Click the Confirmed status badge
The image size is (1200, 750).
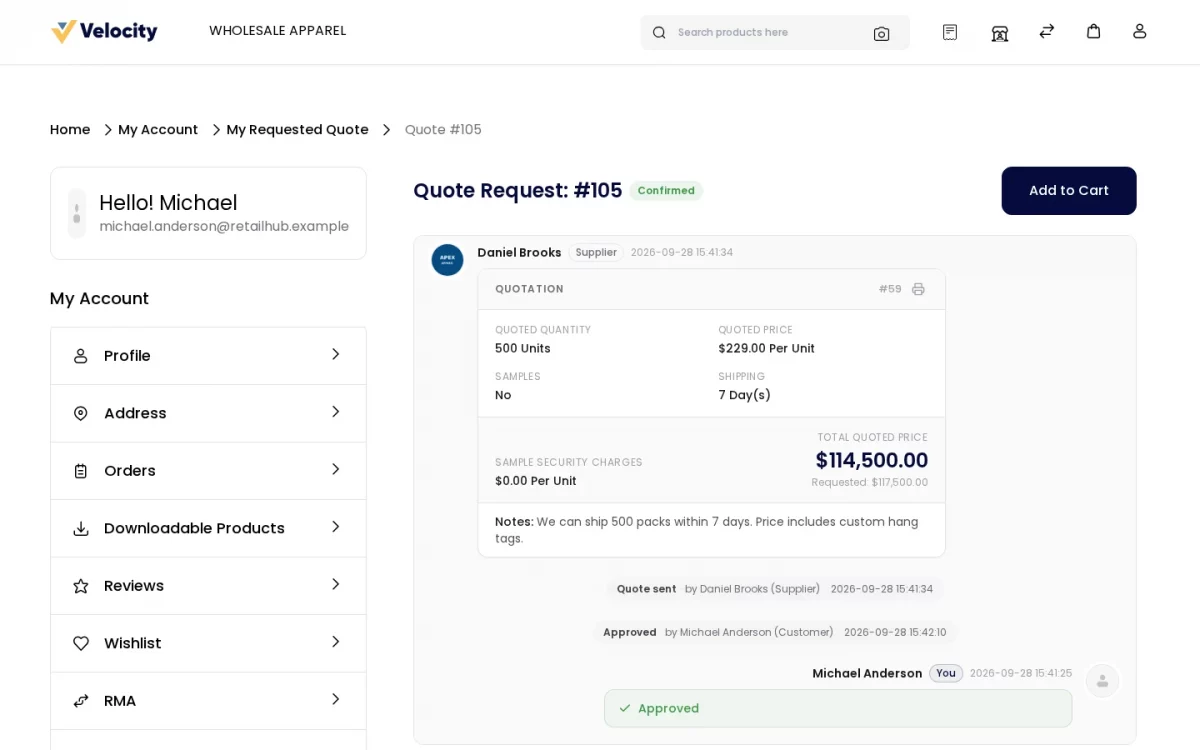pyautogui.click(x=666, y=191)
